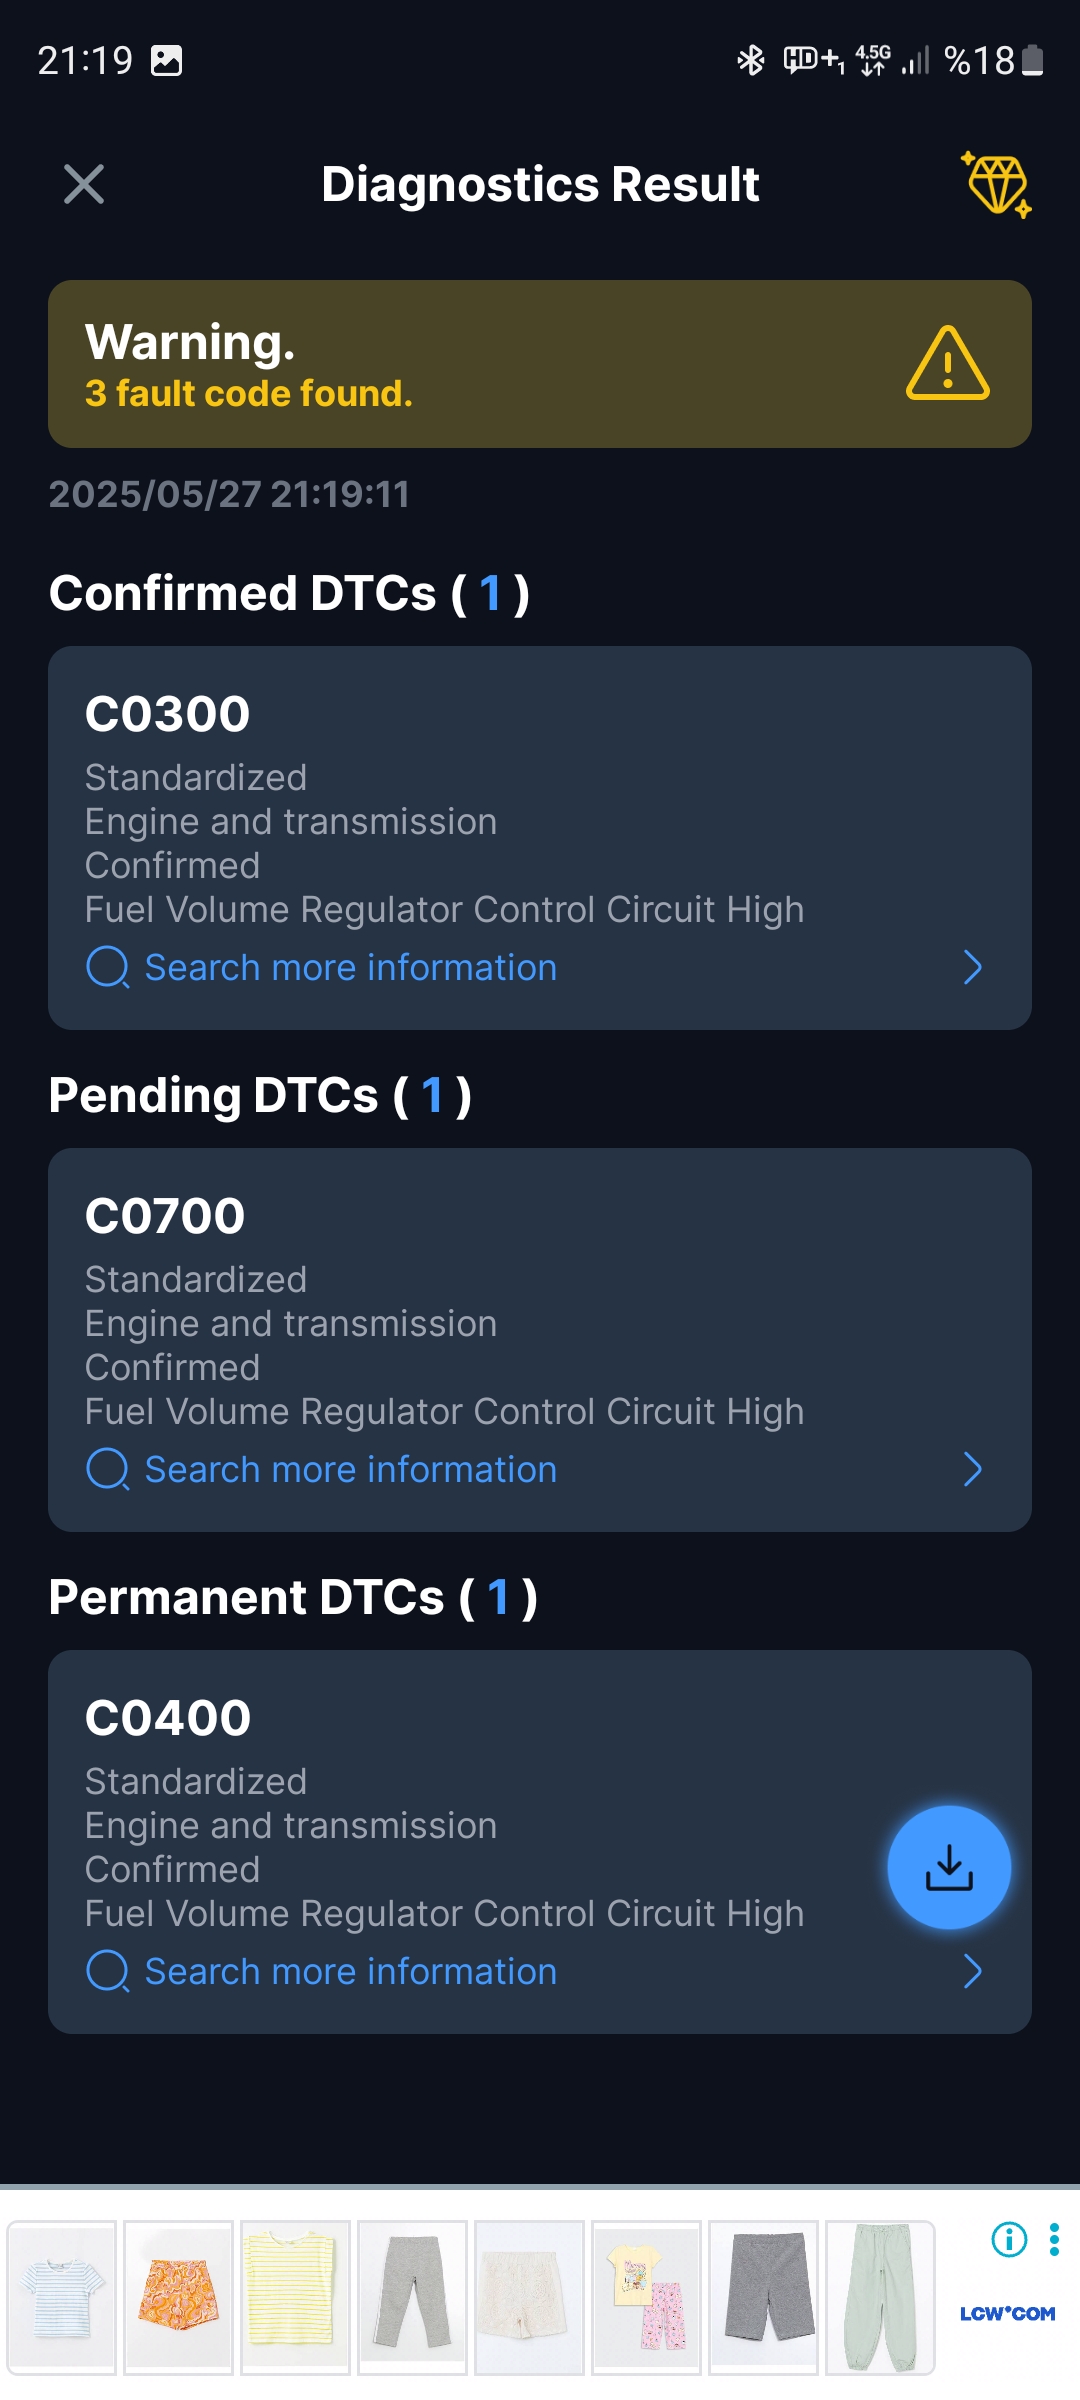The width and height of the screenshot is (1080, 2400).
Task: Open the premium diamond icon
Action: tap(996, 185)
